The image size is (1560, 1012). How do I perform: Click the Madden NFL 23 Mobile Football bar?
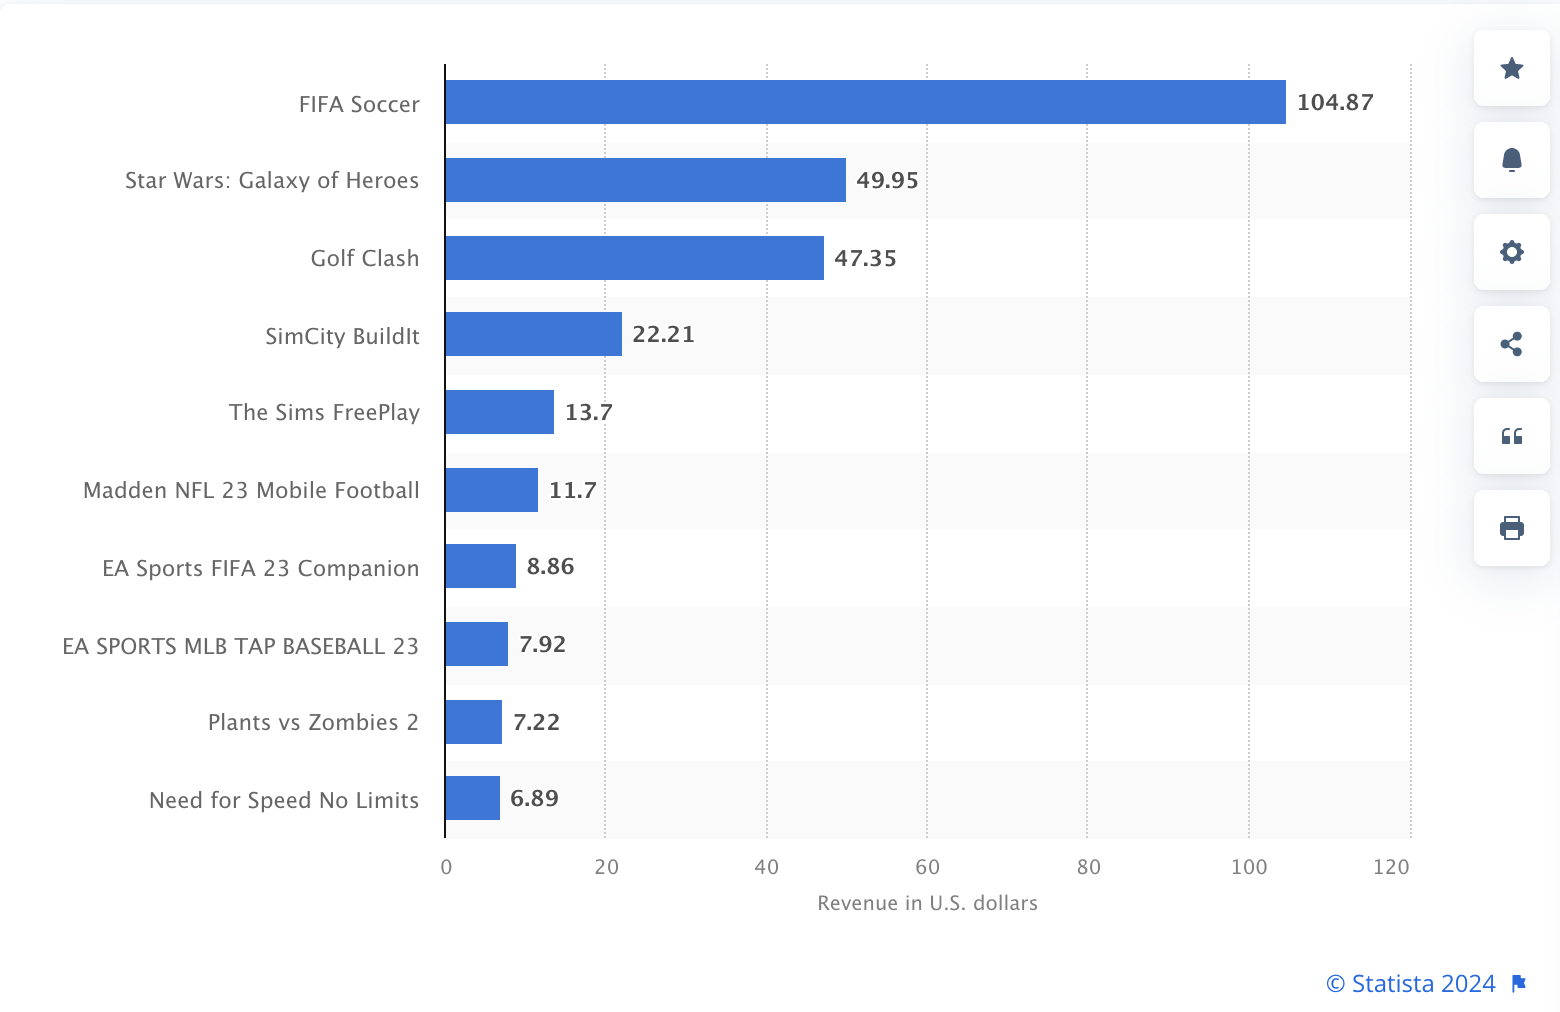click(491, 490)
